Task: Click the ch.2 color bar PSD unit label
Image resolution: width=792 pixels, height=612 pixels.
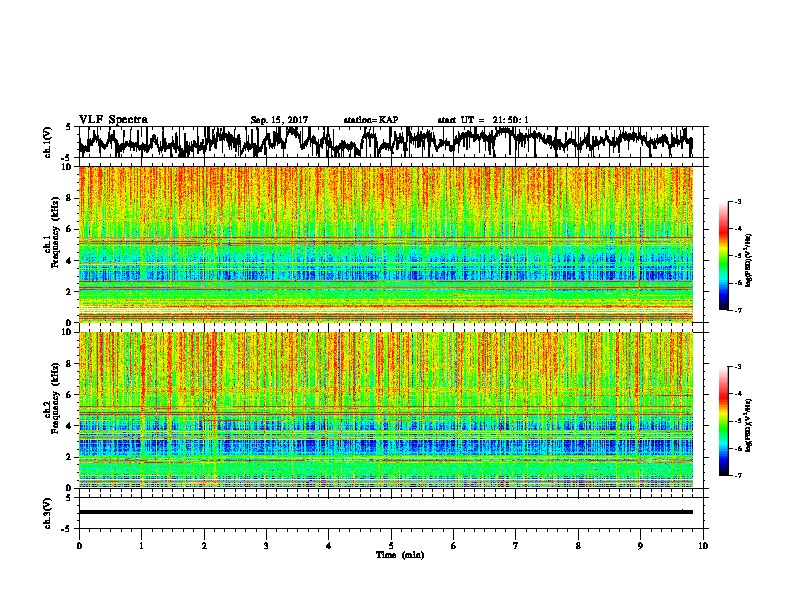Action: (748, 425)
